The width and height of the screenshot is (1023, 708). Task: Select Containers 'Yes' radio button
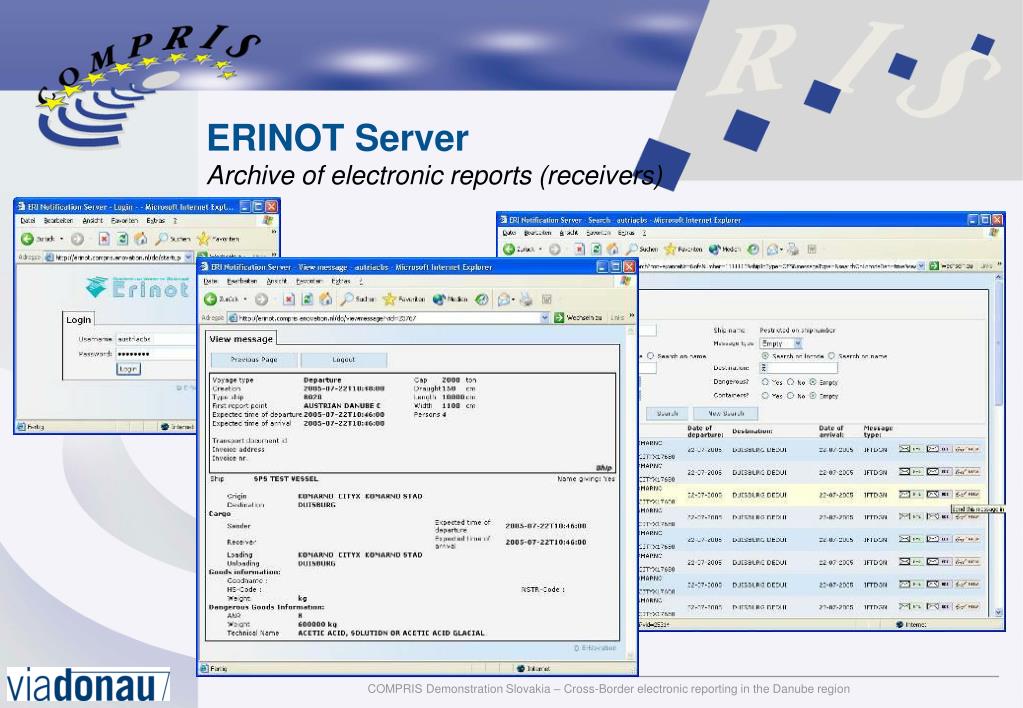click(x=765, y=395)
